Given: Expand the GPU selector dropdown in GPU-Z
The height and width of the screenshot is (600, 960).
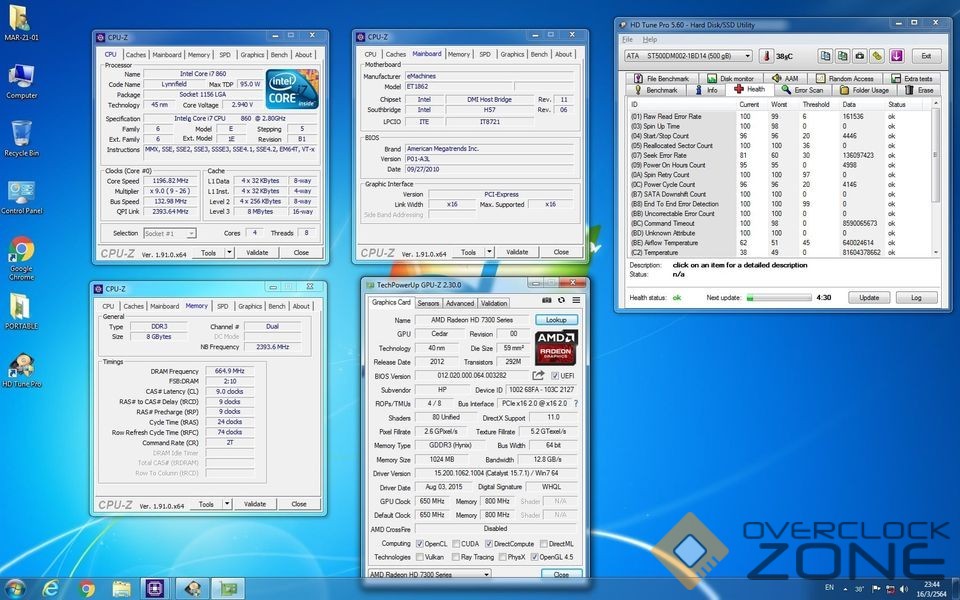Looking at the screenshot, I should (x=486, y=575).
